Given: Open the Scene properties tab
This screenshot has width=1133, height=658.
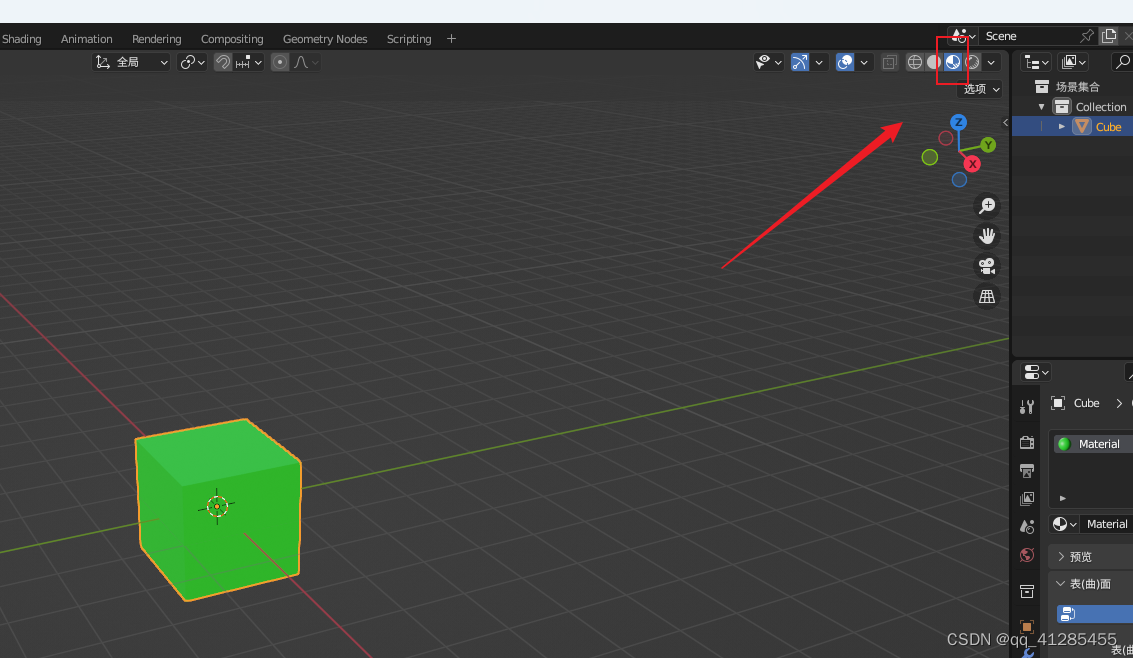Looking at the screenshot, I should (x=1027, y=527).
